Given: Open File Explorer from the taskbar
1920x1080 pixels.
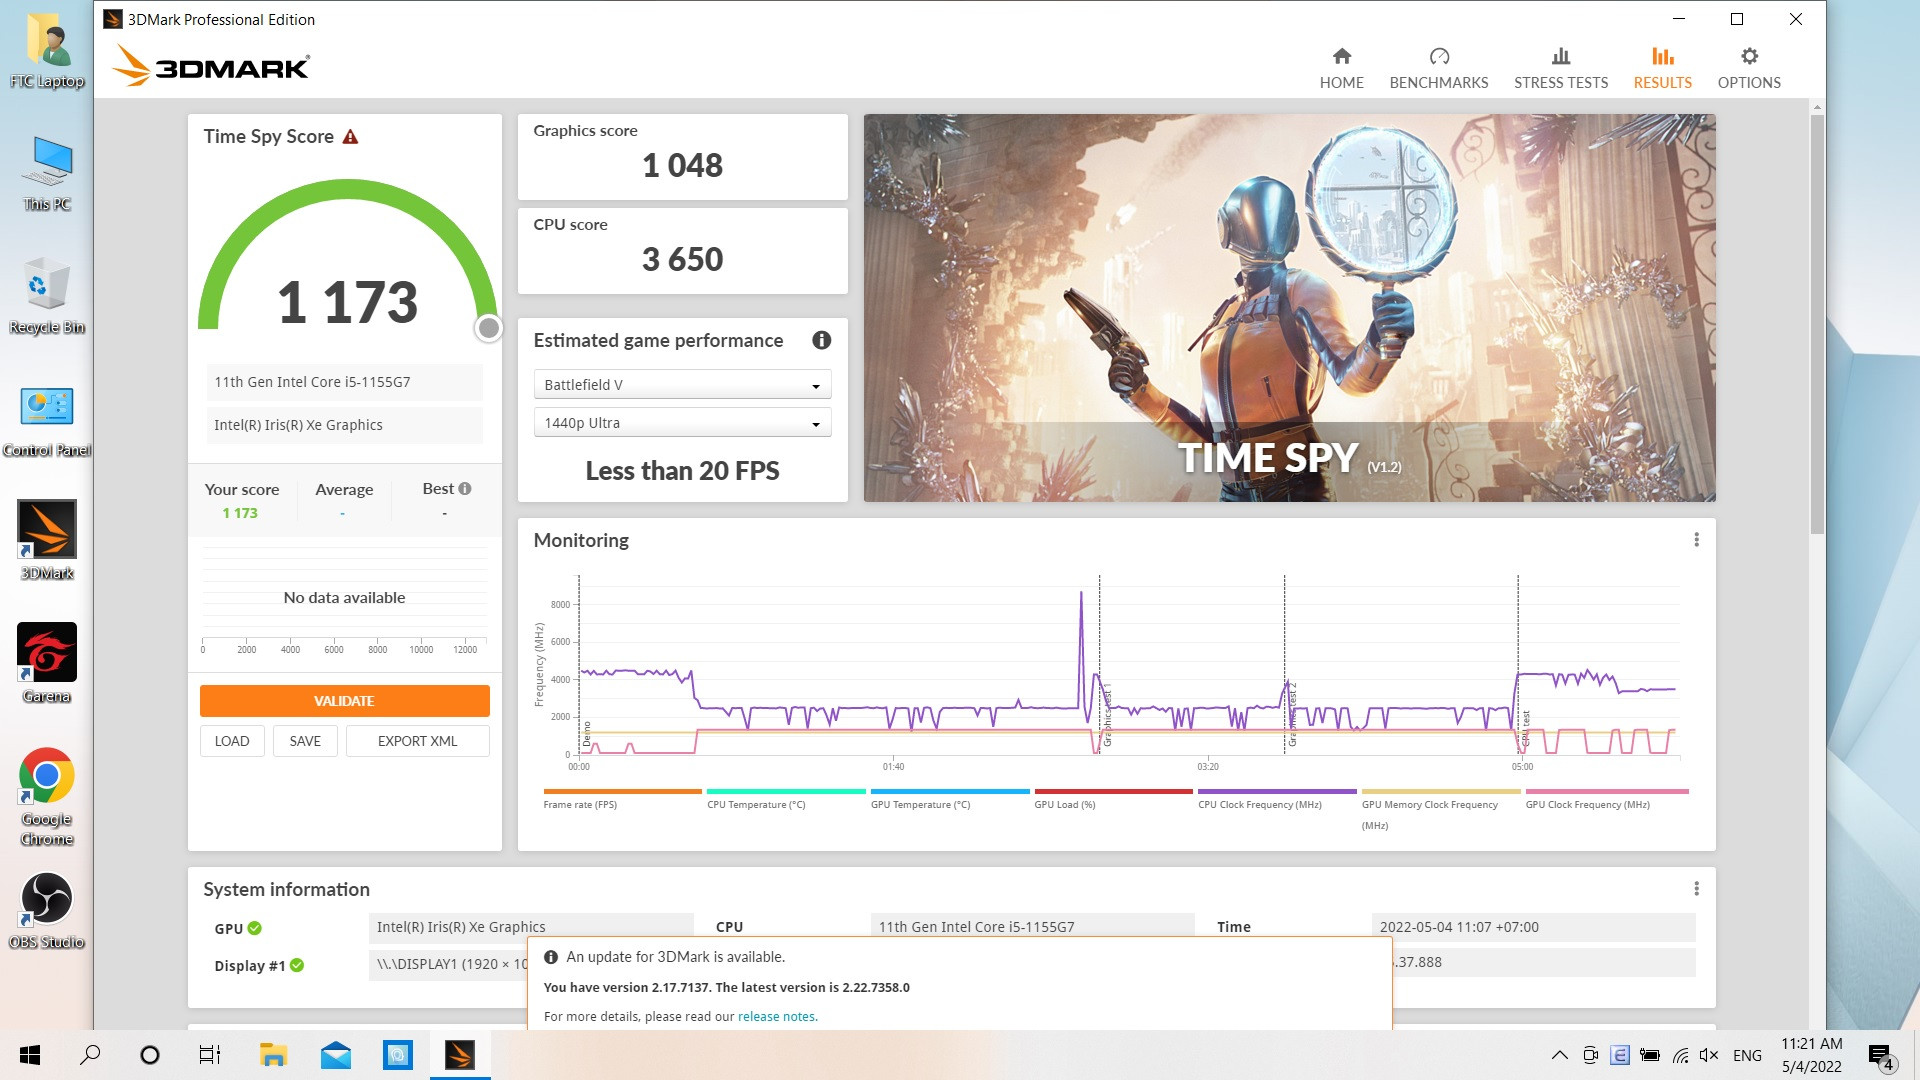Looking at the screenshot, I should coord(273,1055).
